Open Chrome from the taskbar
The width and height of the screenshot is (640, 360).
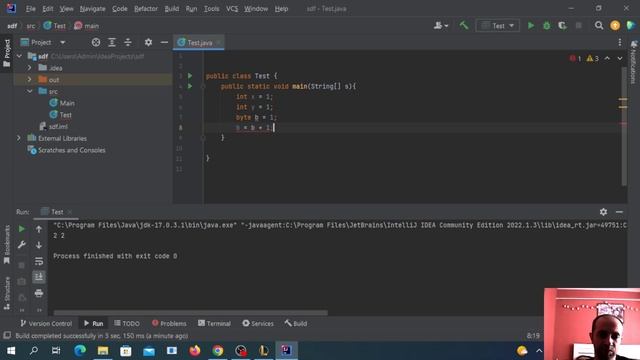[218, 351]
